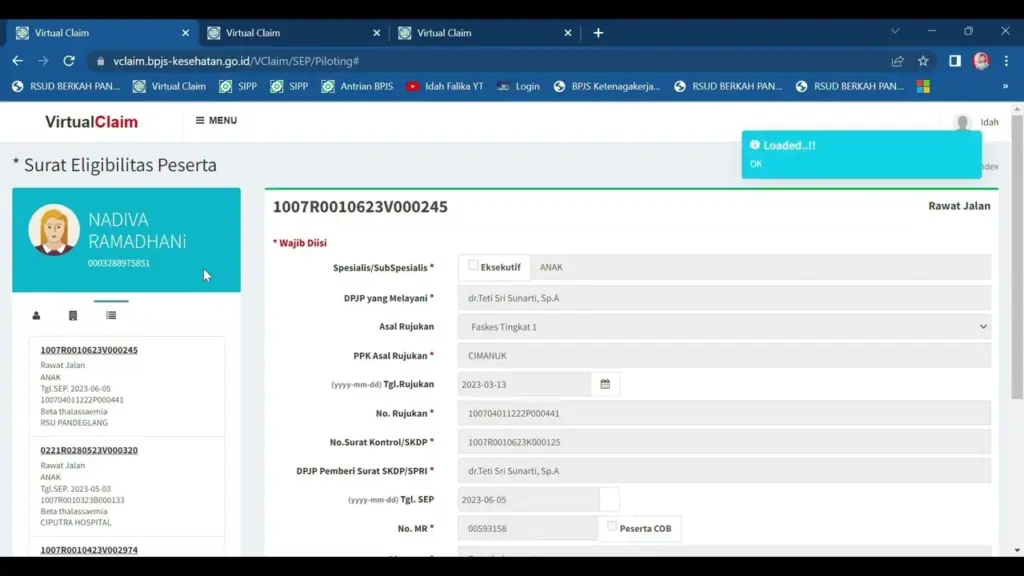The width and height of the screenshot is (1024, 576).
Task: Open Chrome's three-dot browser menu
Action: [x=1004, y=60]
